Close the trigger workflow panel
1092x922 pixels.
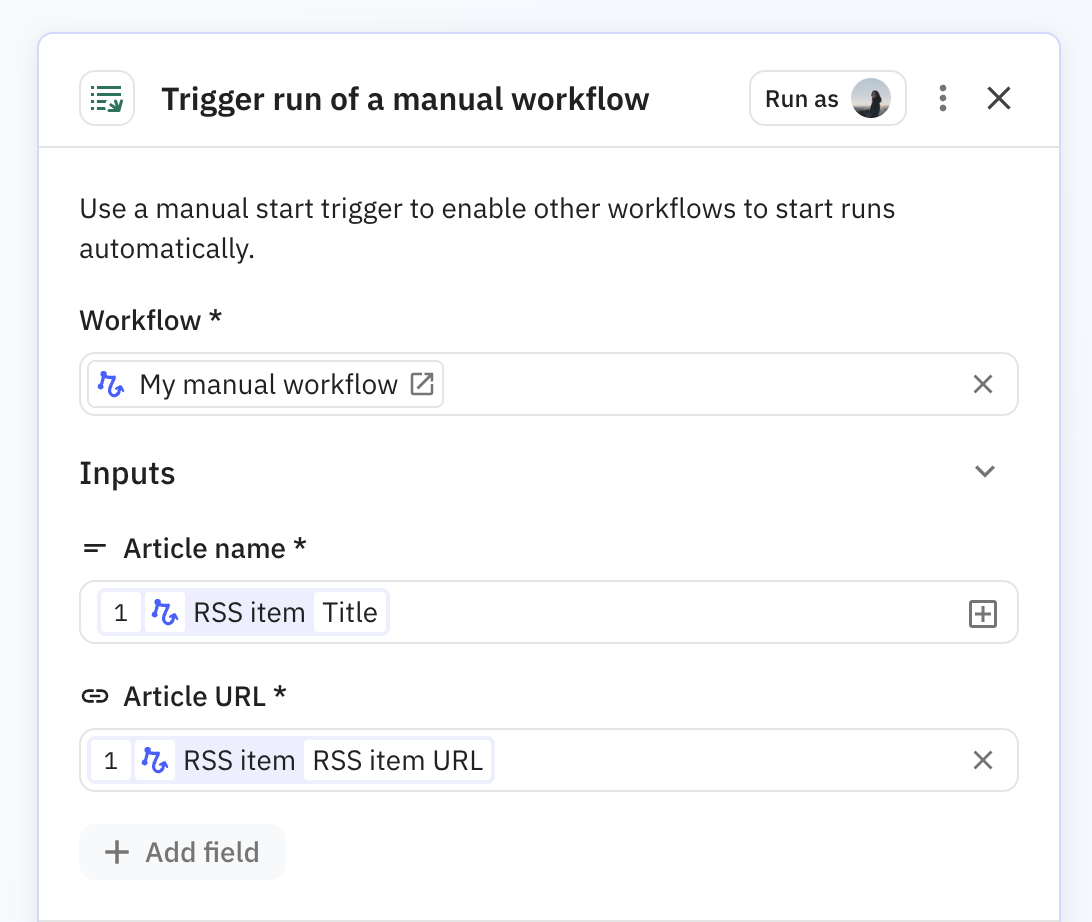coord(999,98)
